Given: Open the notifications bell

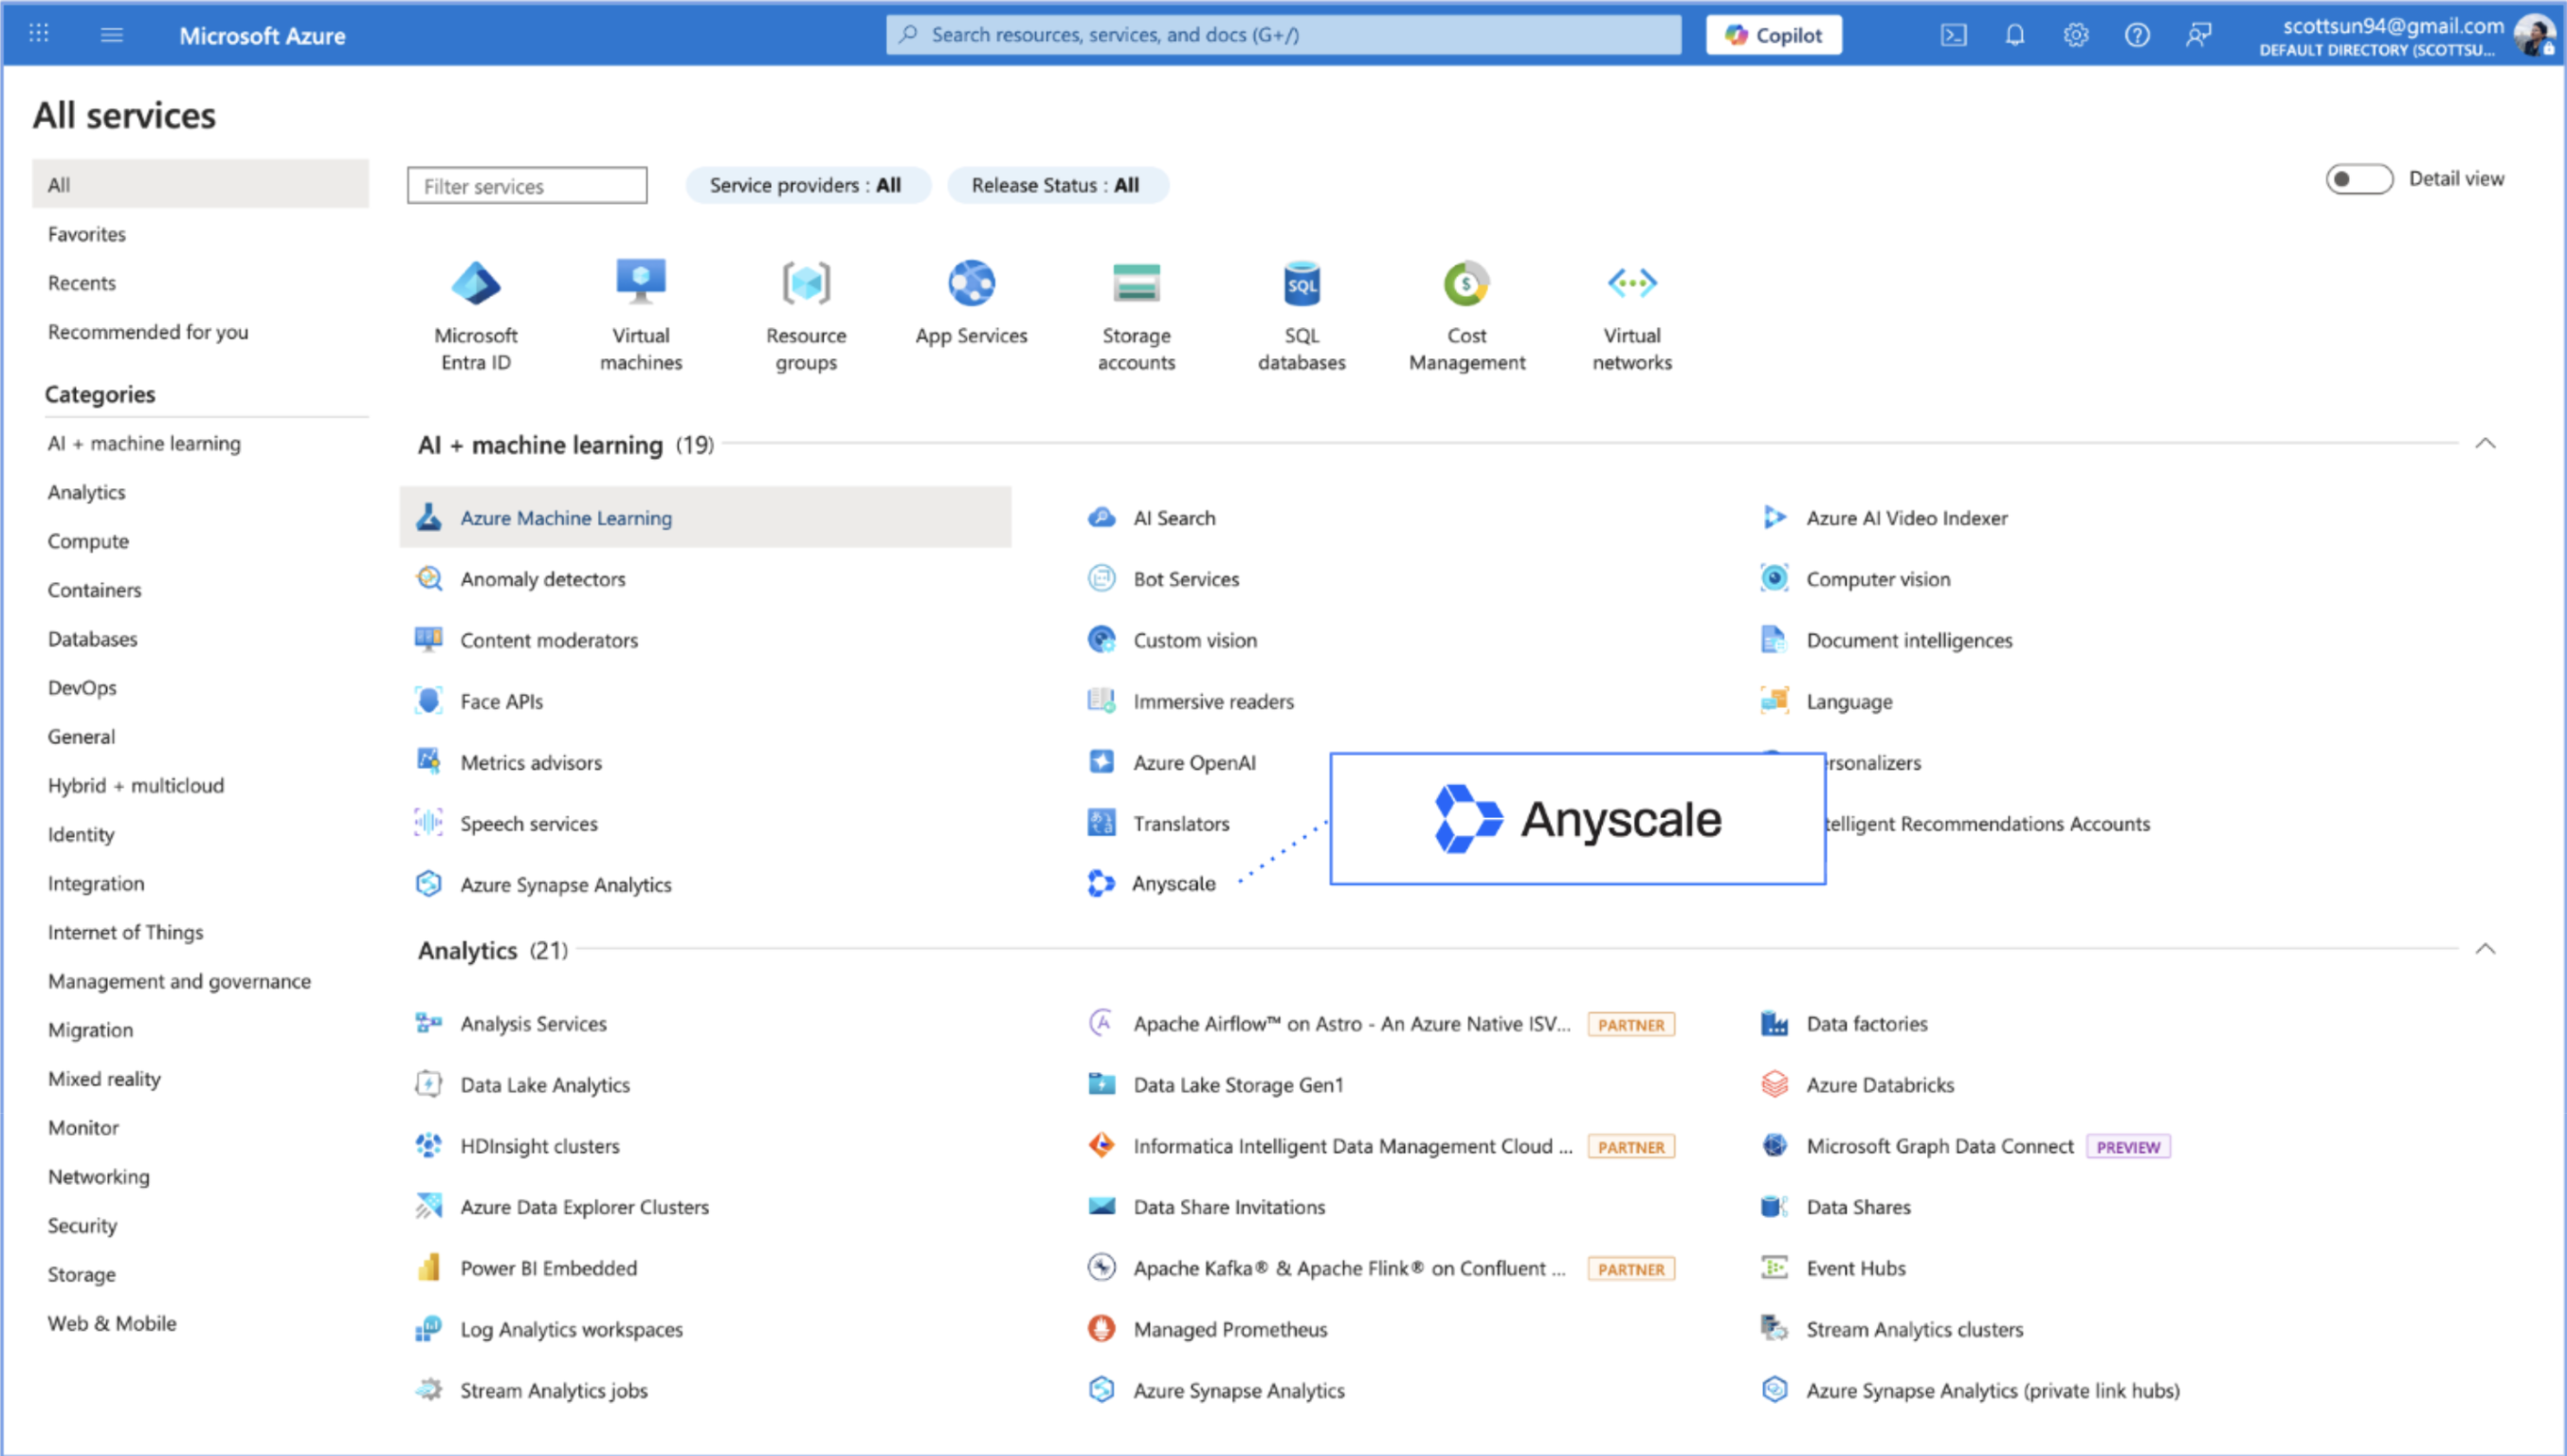Looking at the screenshot, I should tap(2015, 34).
